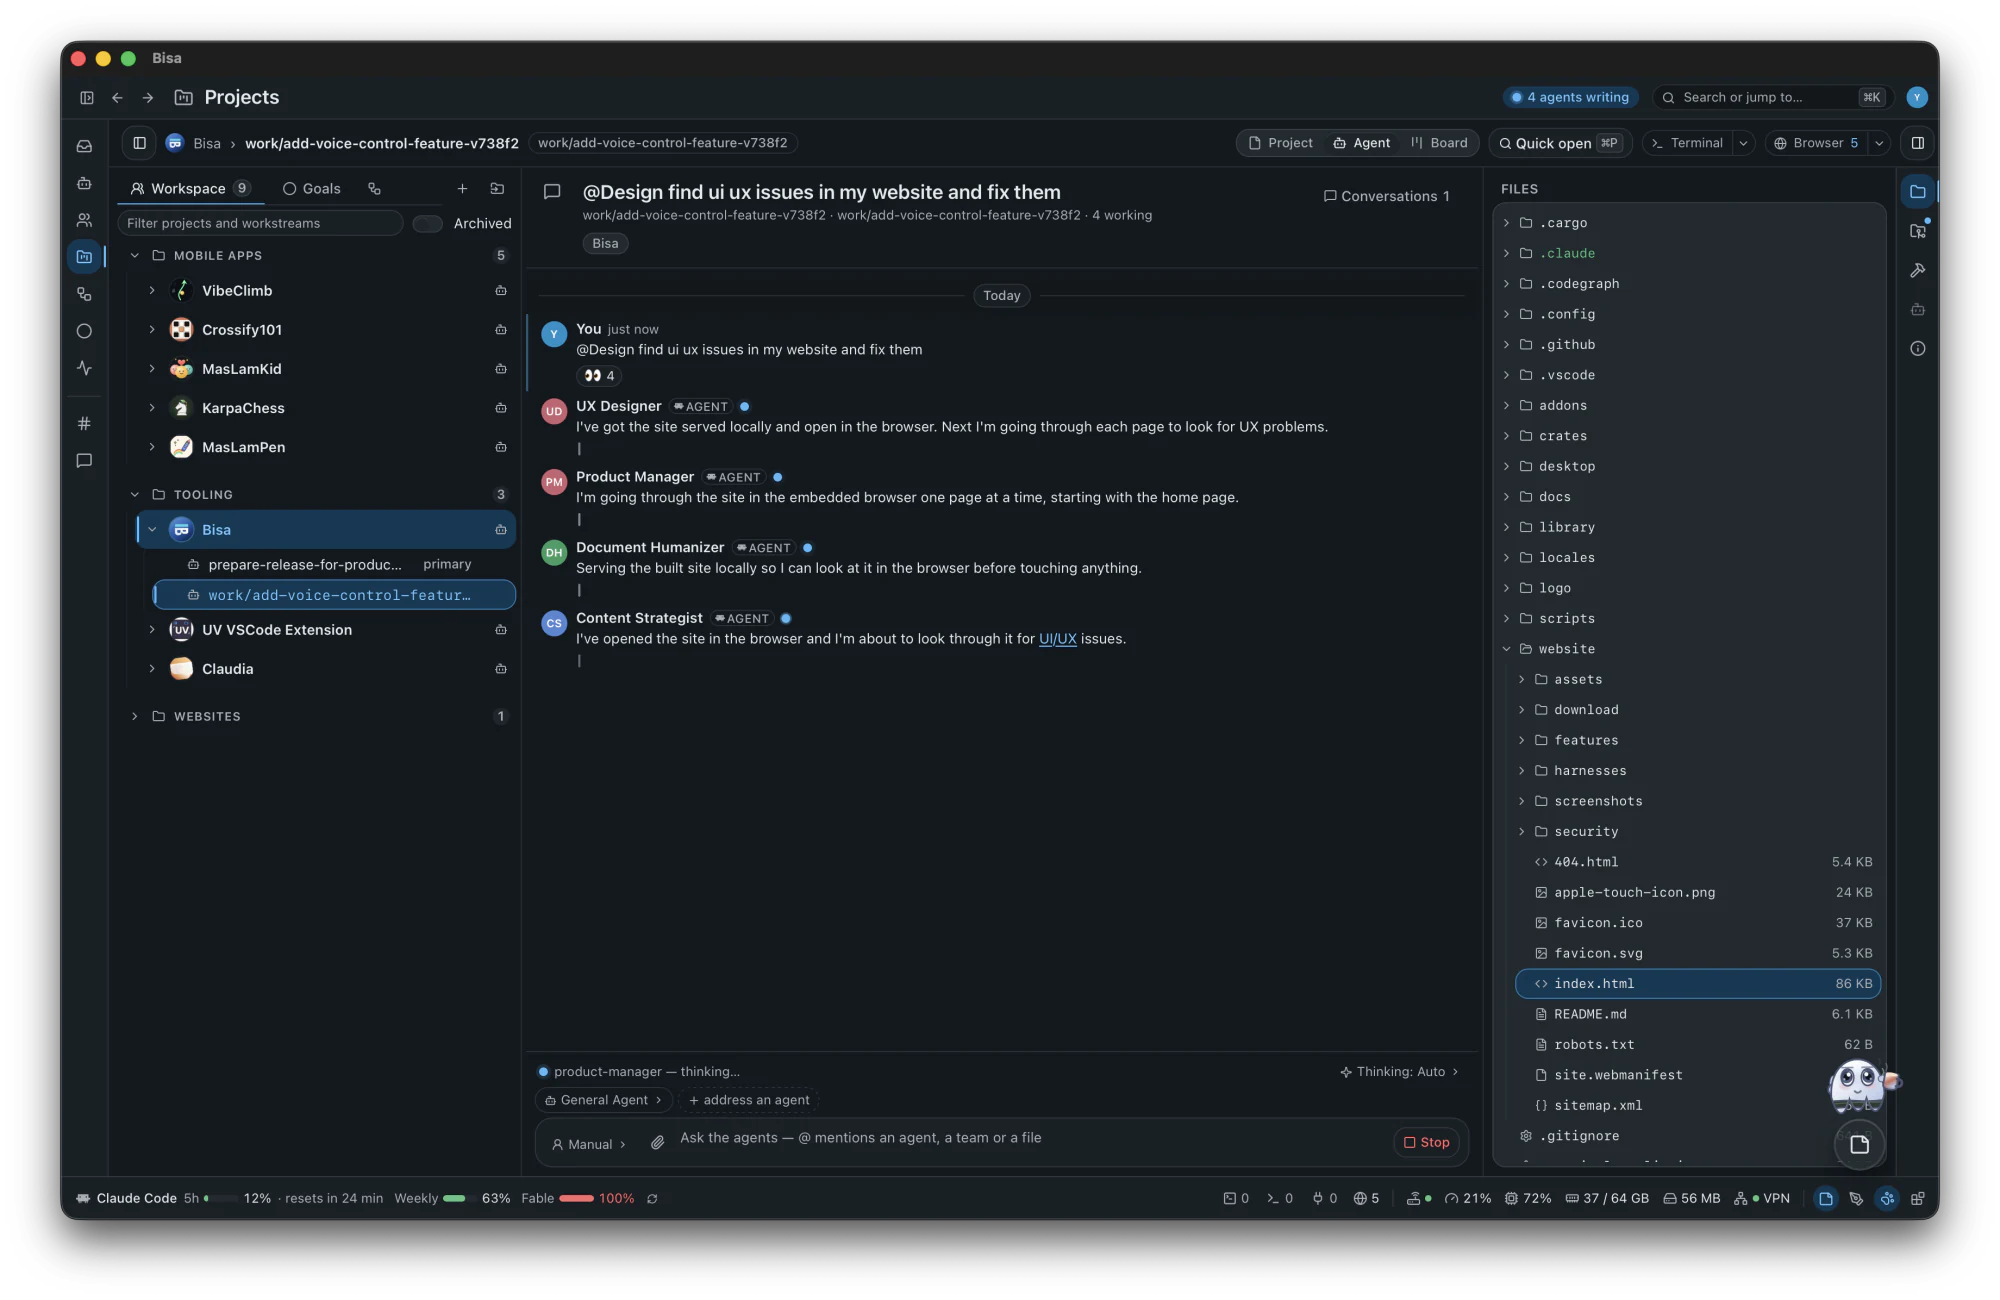Toggle the blue document panel icon in status bar
This screenshot has width=2000, height=1300.
coord(1826,1198)
